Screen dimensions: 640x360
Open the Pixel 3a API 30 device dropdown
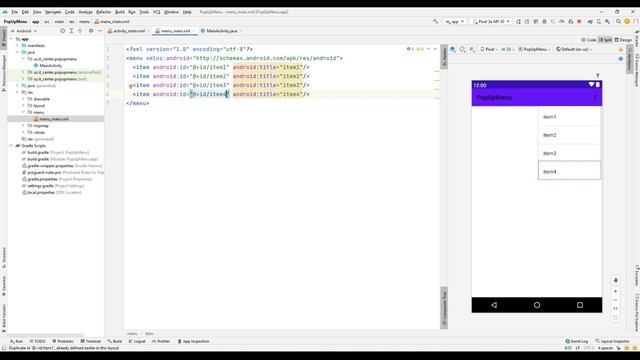[x=491, y=21]
